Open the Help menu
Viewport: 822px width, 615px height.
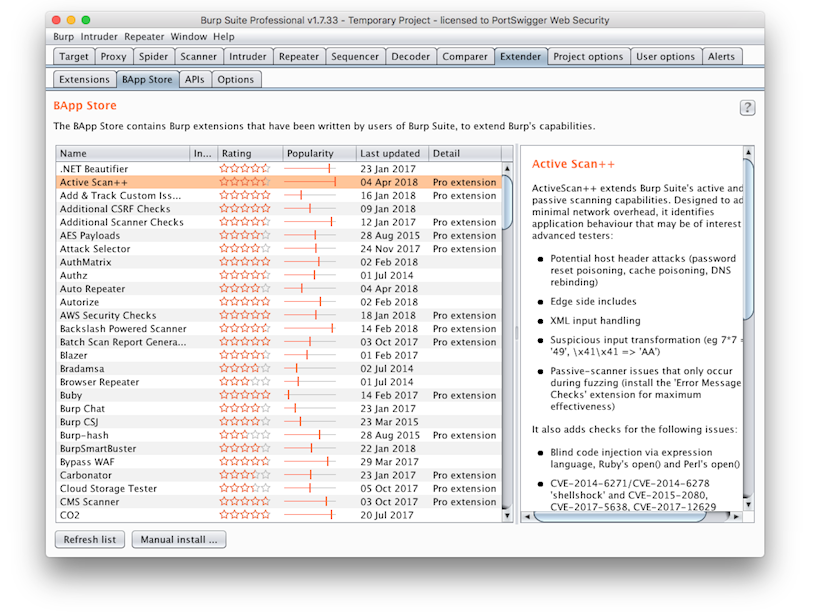[224, 37]
